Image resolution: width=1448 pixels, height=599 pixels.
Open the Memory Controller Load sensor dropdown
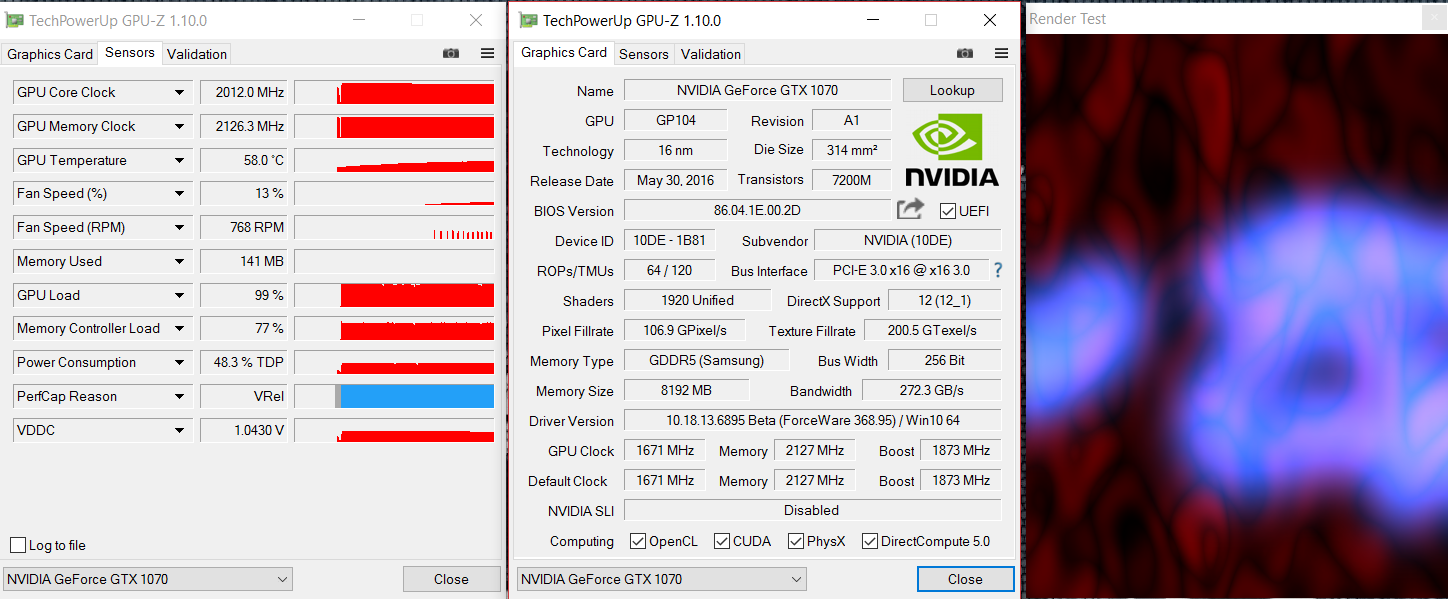(180, 328)
